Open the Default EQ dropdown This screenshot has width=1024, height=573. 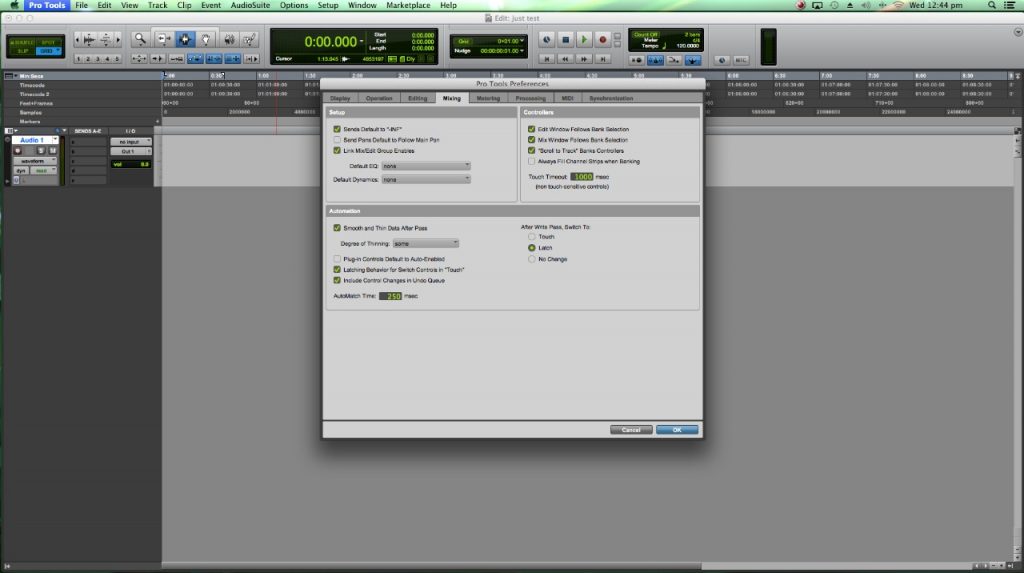[x=426, y=166]
